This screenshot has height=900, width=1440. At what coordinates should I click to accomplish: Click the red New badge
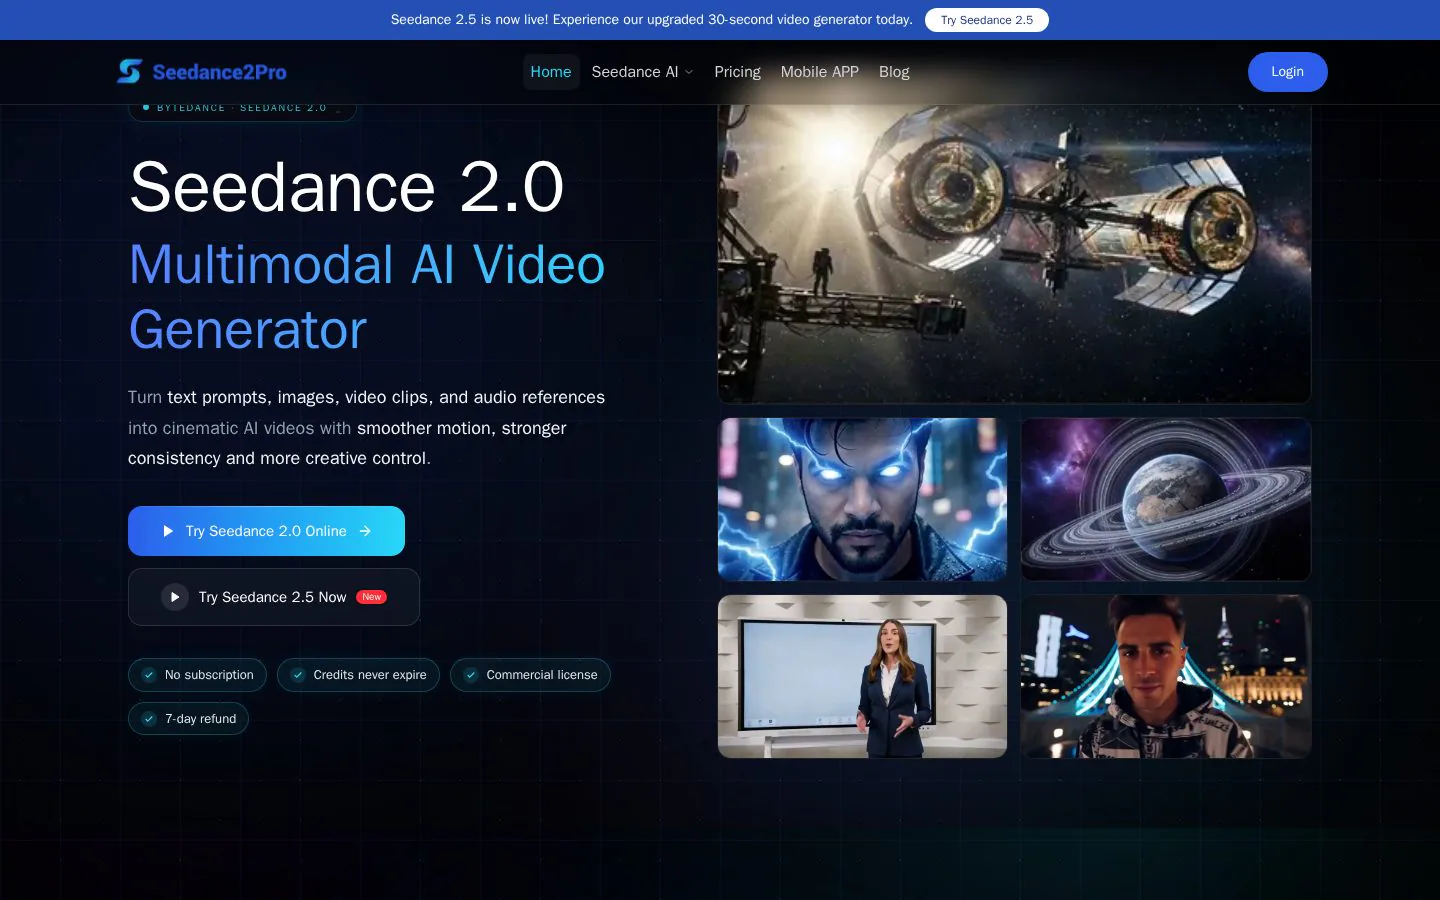(x=371, y=597)
